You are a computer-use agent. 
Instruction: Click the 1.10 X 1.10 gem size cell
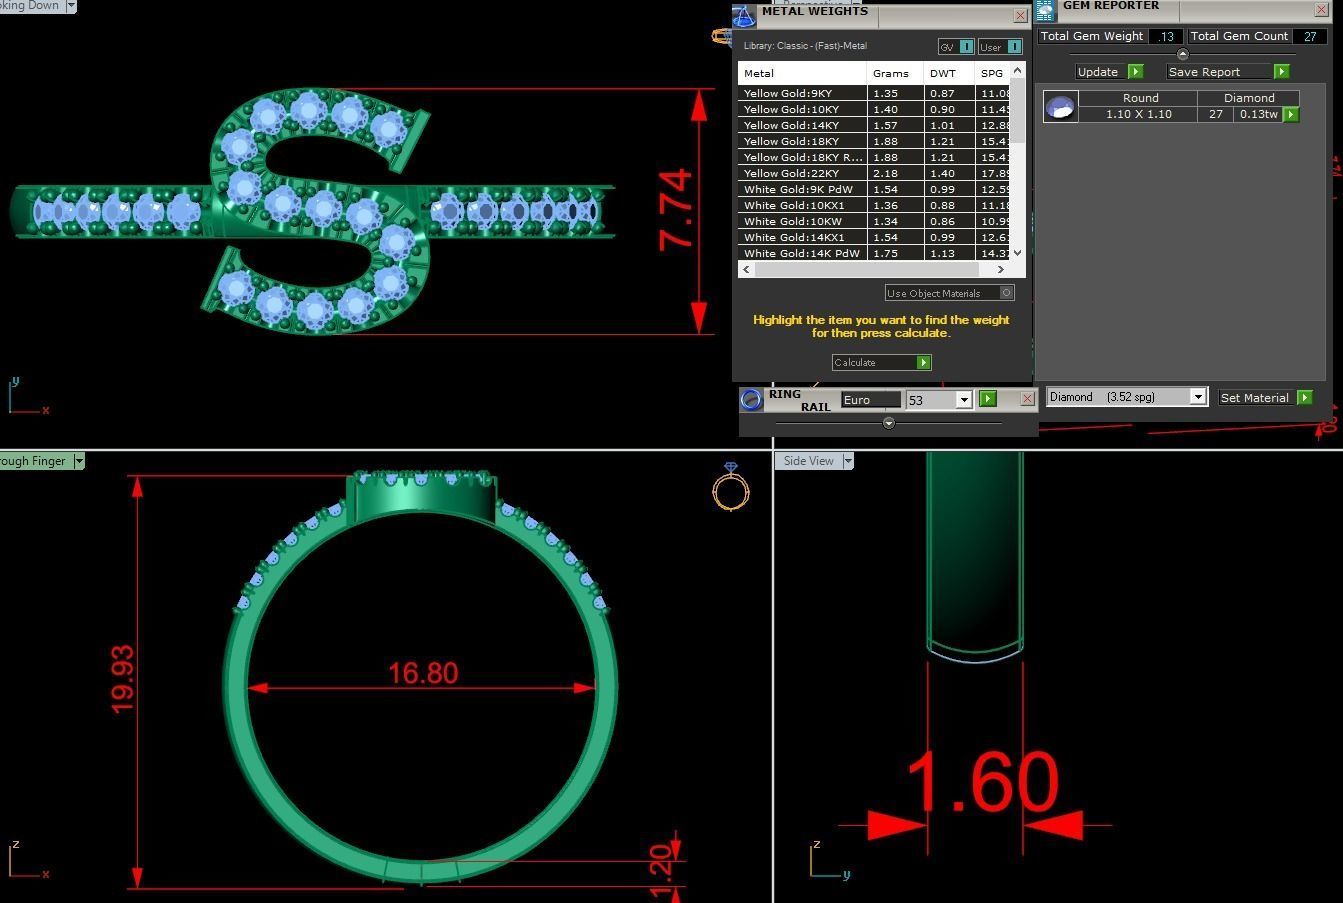[x=1138, y=114]
